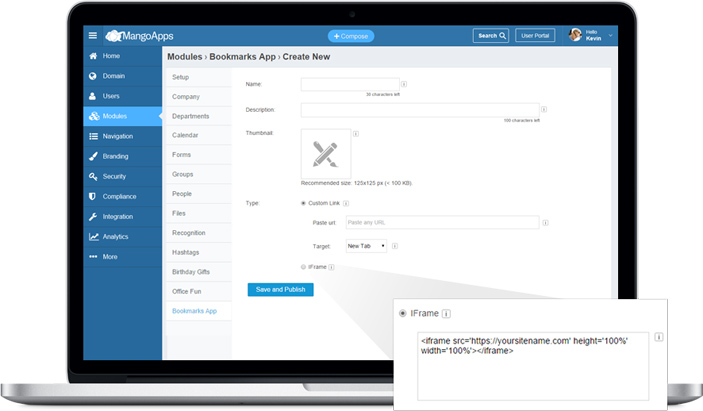Click info icon next to enlarged IFrame label
The height and width of the screenshot is (411, 703).
[446, 314]
